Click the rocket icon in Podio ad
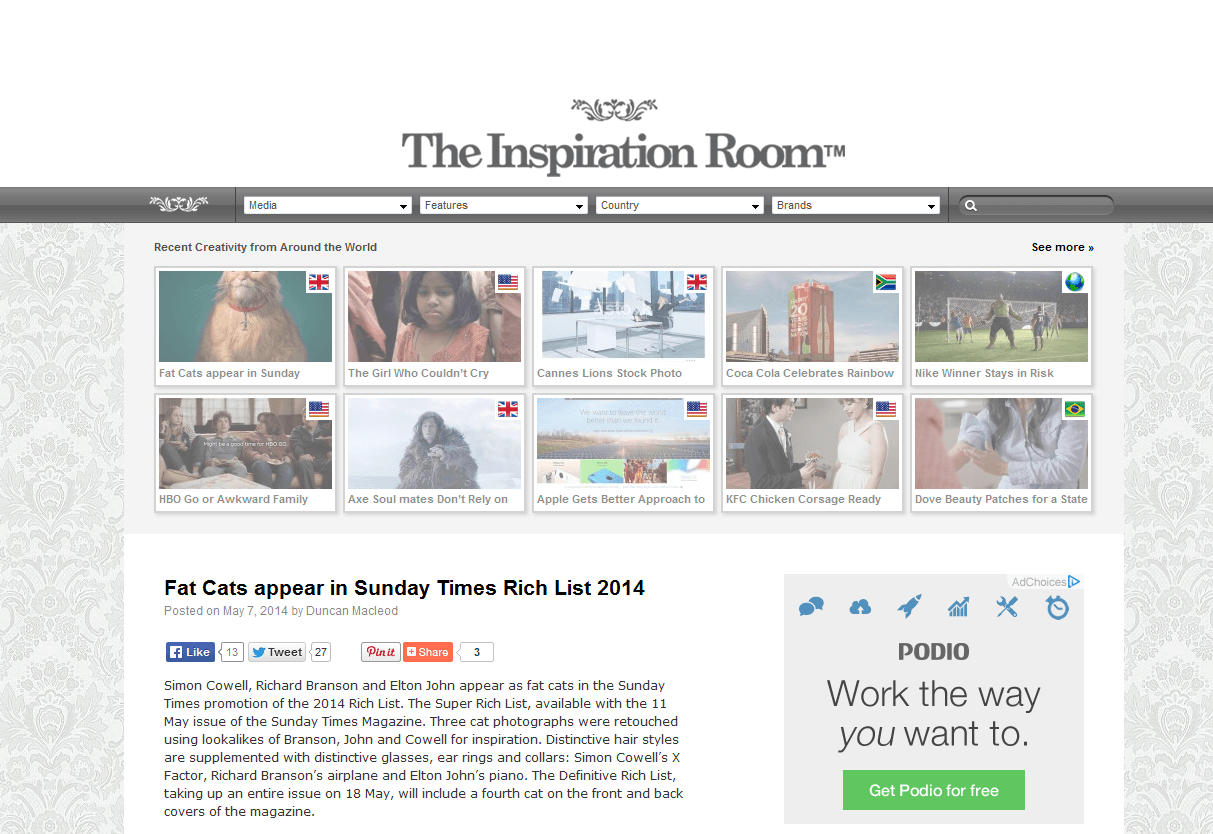The width and height of the screenshot is (1213, 834). coord(909,606)
